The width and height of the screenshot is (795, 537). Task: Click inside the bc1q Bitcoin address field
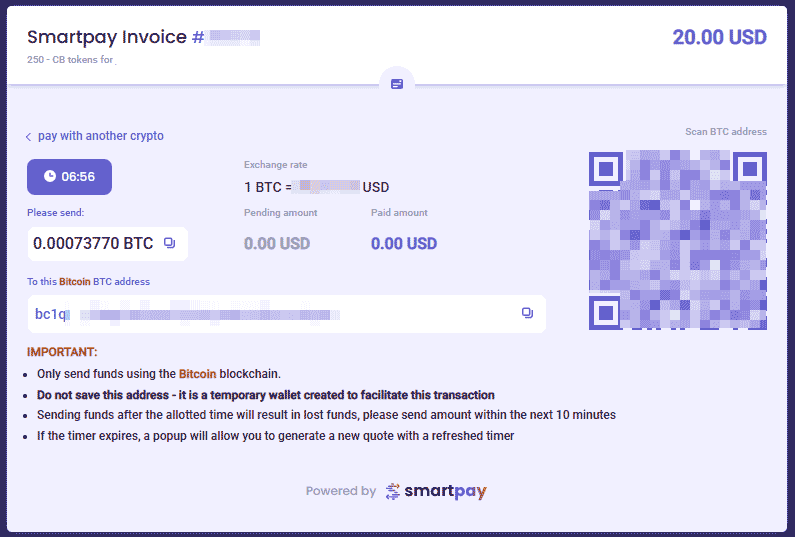286,314
